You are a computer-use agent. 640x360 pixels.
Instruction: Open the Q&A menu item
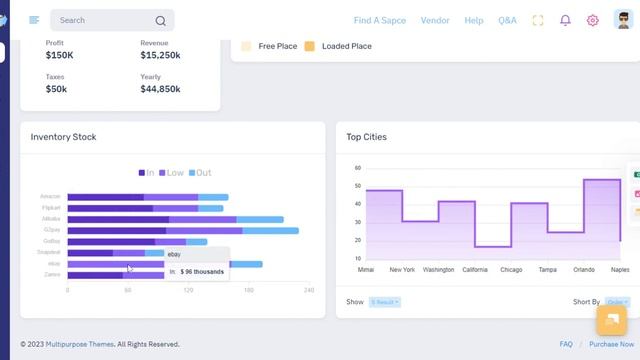pos(507,20)
